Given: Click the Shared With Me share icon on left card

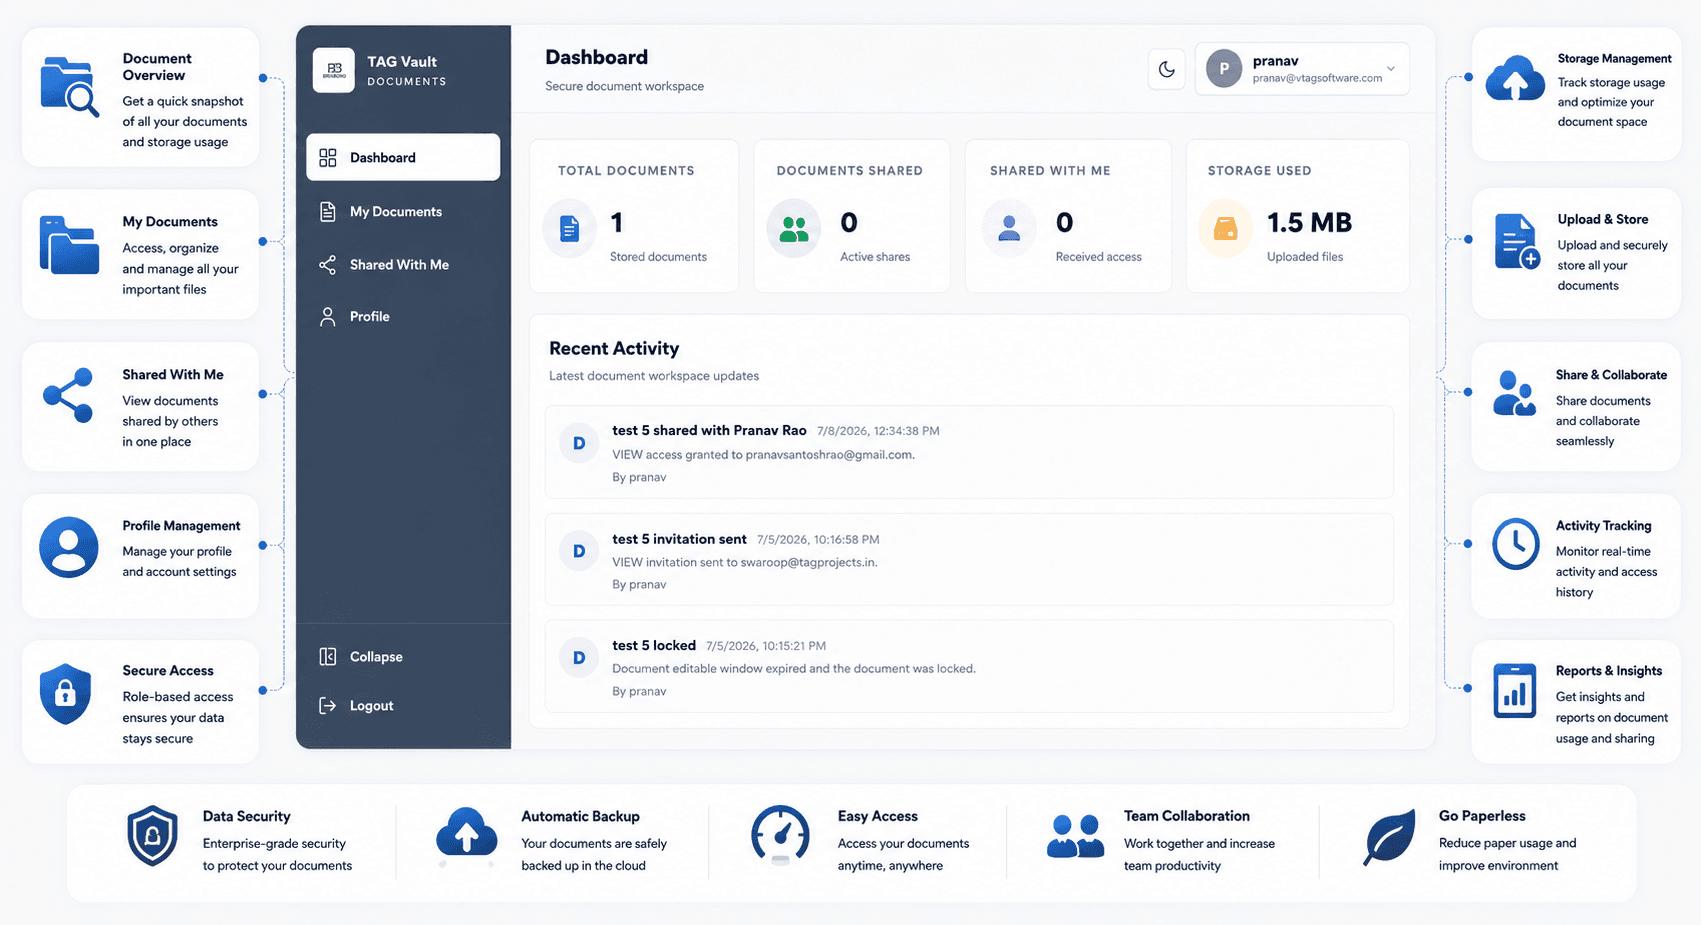Looking at the screenshot, I should (x=68, y=394).
